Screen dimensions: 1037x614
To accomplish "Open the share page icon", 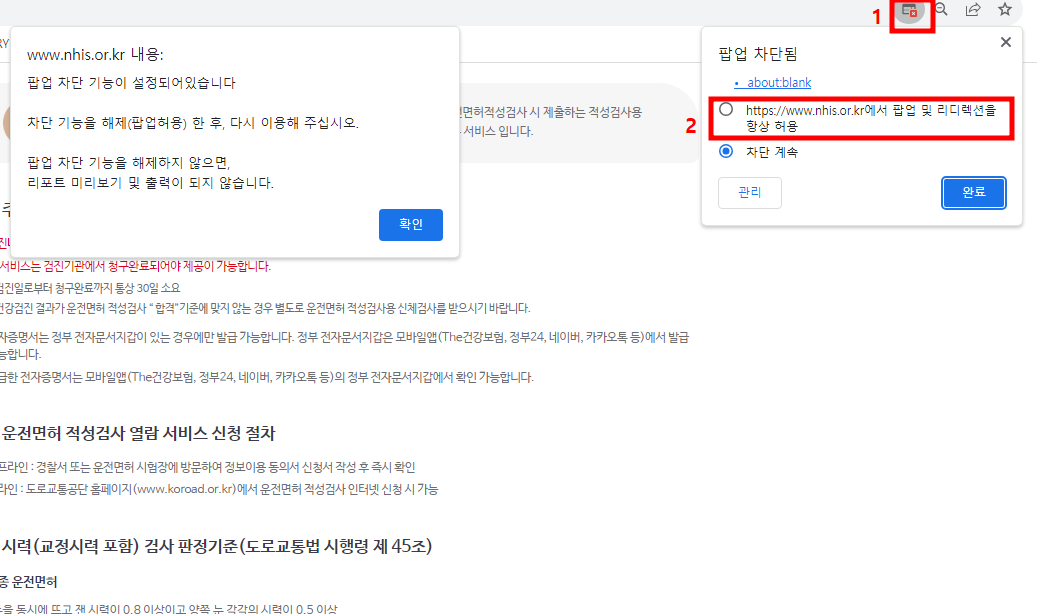I will (972, 9).
